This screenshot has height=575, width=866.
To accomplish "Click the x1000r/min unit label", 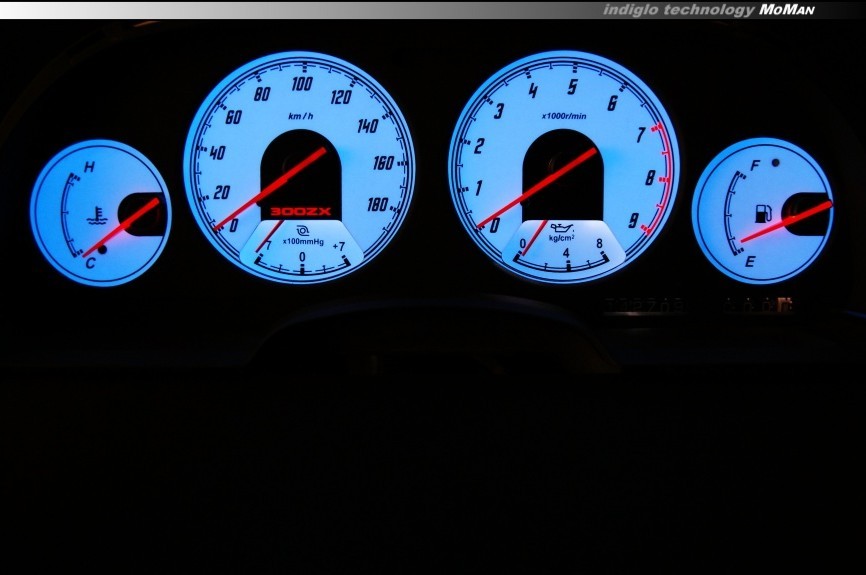I will point(564,116).
